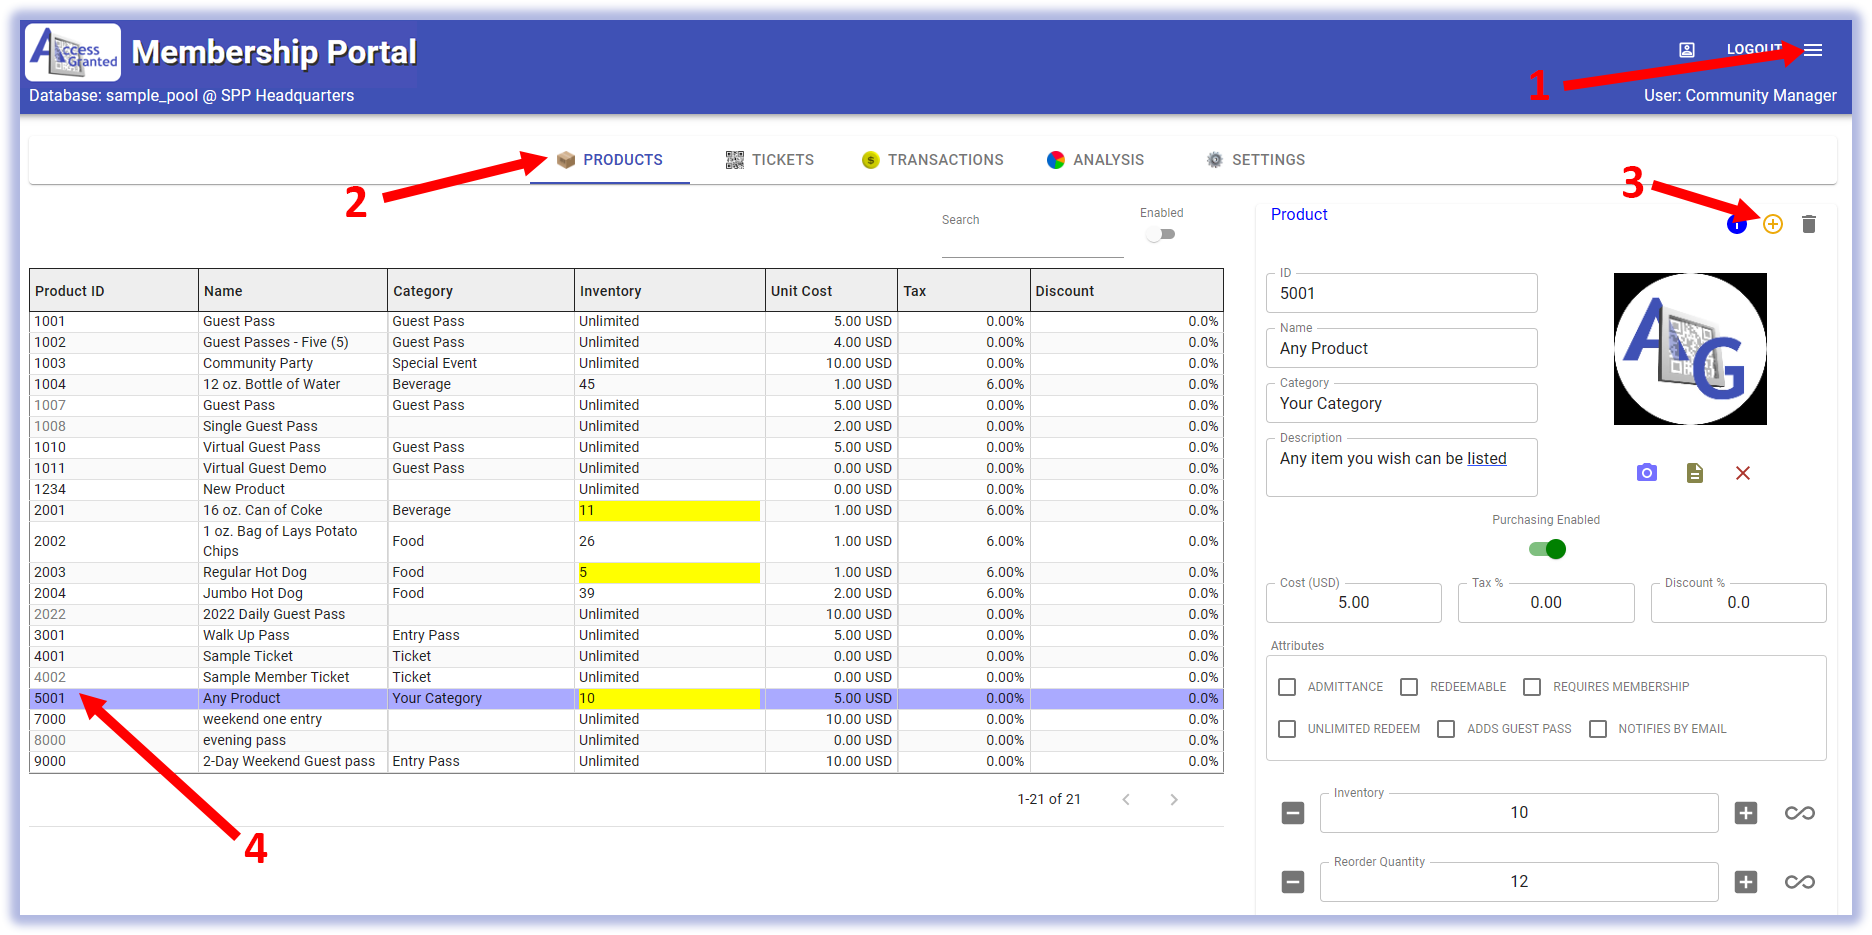1872x935 pixels.
Task: Click the green file icon under product image
Action: (x=1694, y=473)
